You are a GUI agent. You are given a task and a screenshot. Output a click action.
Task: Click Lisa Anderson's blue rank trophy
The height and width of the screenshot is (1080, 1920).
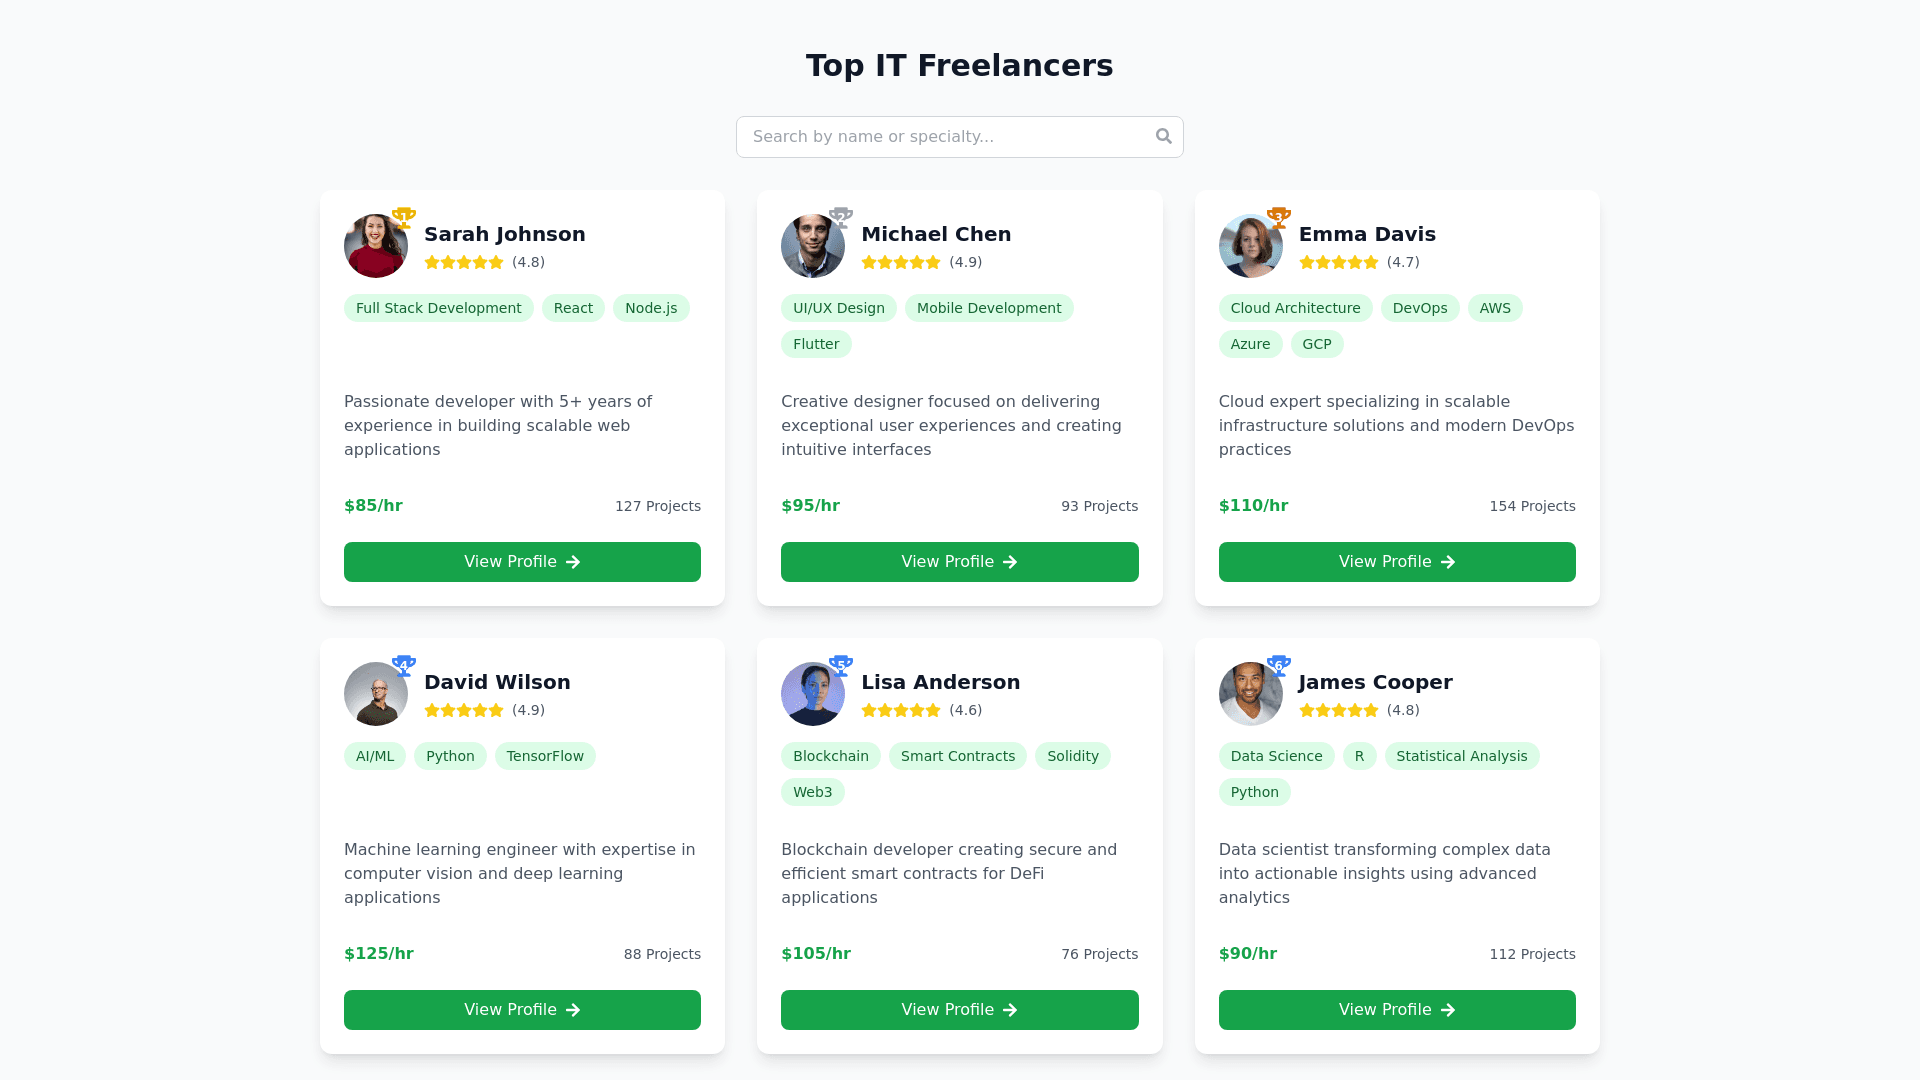pos(841,665)
